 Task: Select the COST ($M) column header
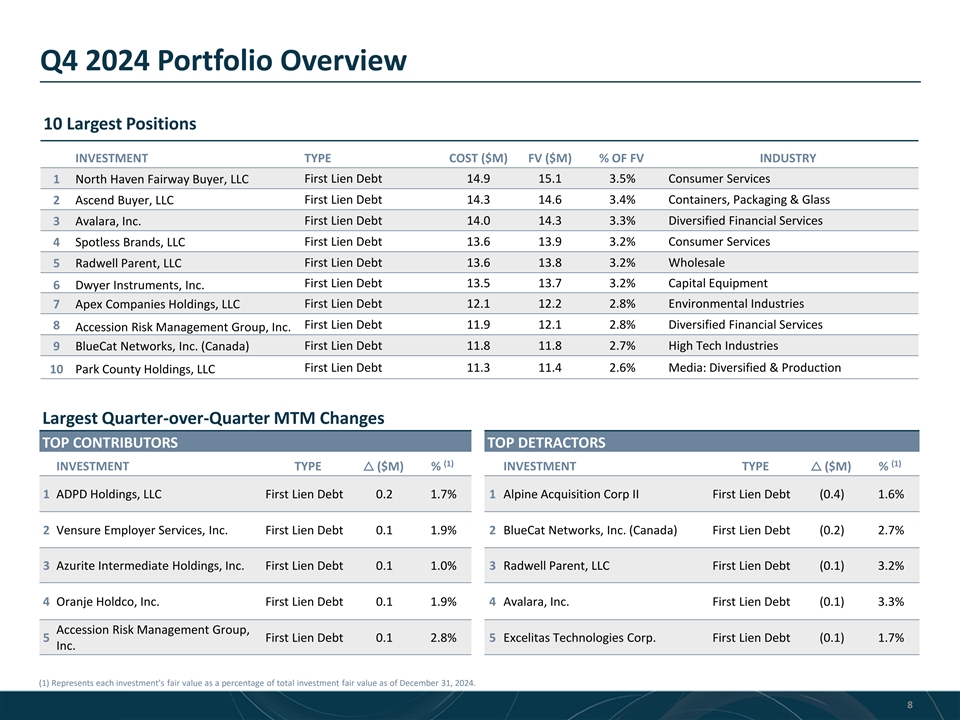pos(478,158)
